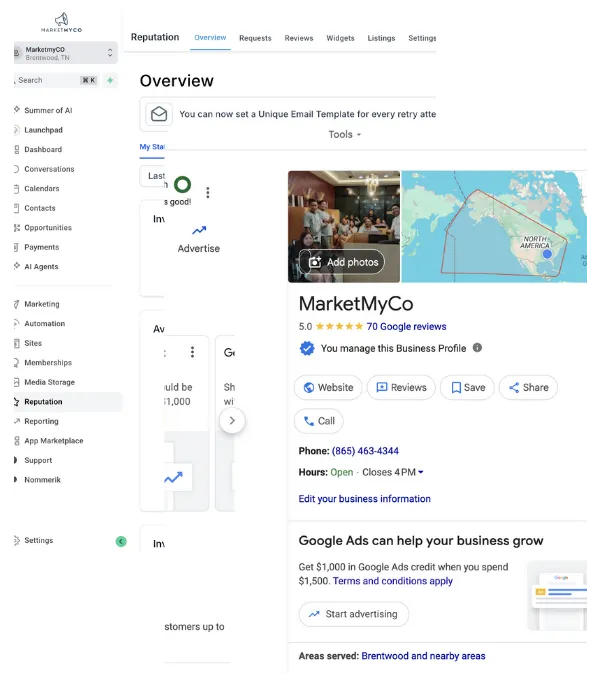
Task: Click trending-up icon in card footer
Action: (174, 478)
